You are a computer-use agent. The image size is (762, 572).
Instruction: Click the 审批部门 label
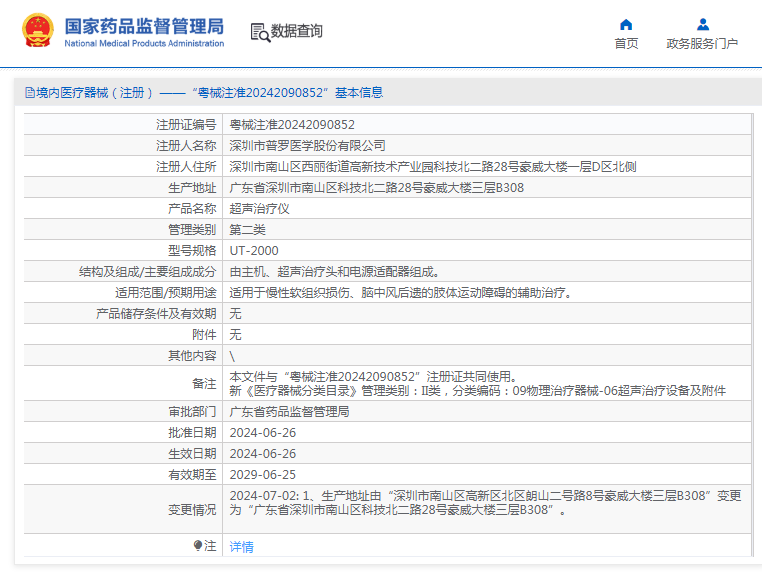coord(192,412)
